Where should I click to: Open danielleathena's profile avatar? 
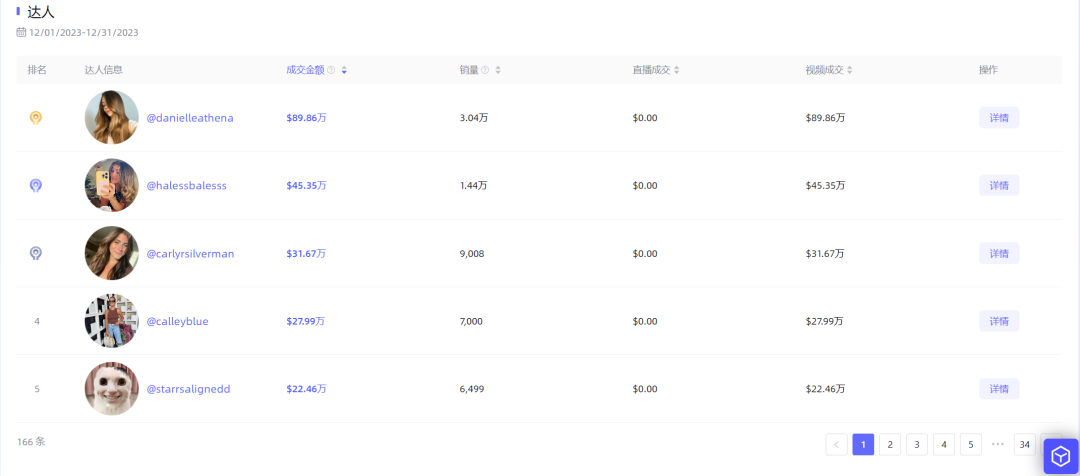(x=112, y=118)
